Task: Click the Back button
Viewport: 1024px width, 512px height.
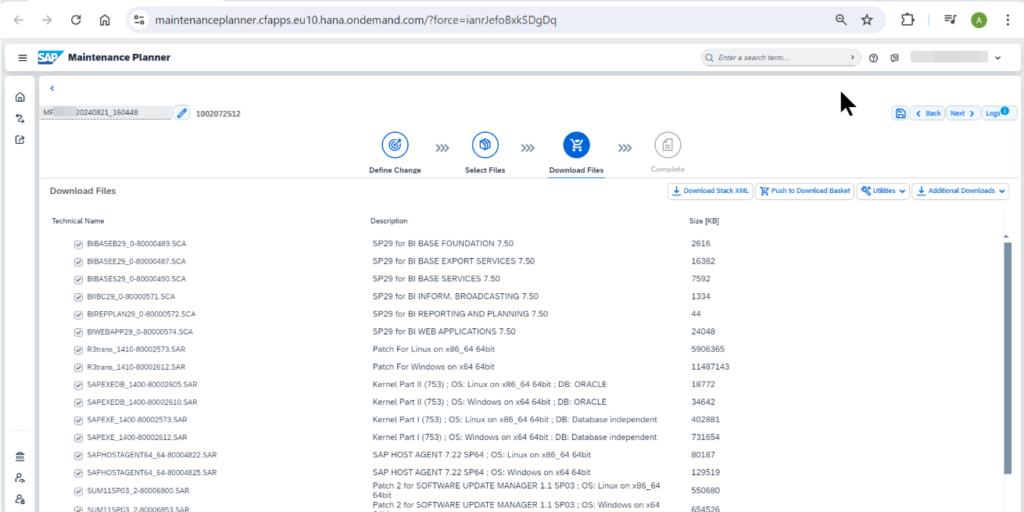Action: point(927,113)
